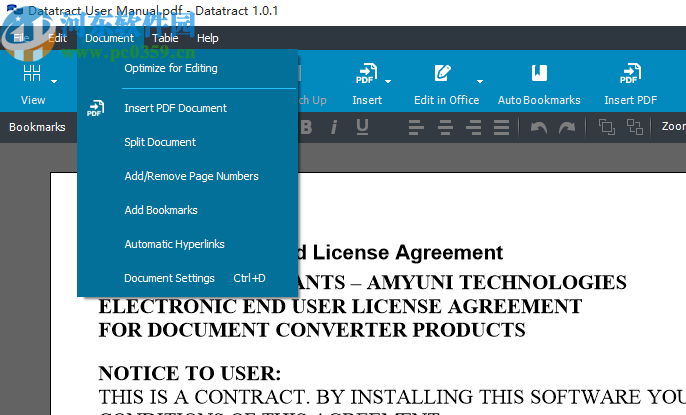Click the NOTICE TO USER heading

(x=189, y=373)
